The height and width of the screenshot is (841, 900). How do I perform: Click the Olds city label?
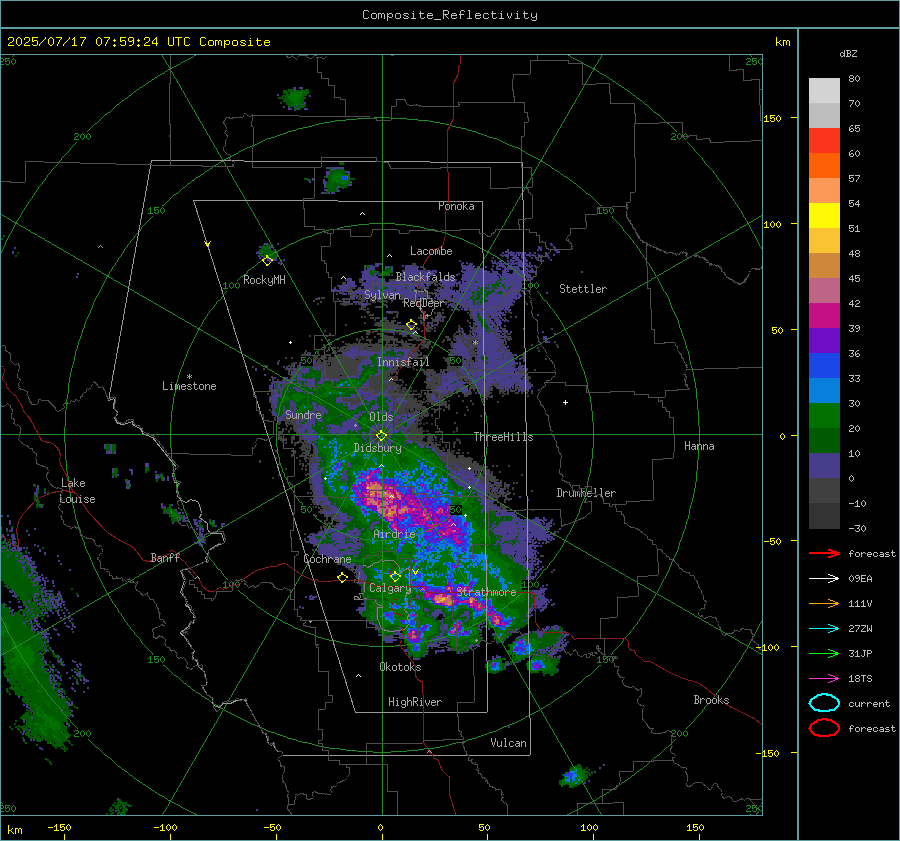coord(381,417)
